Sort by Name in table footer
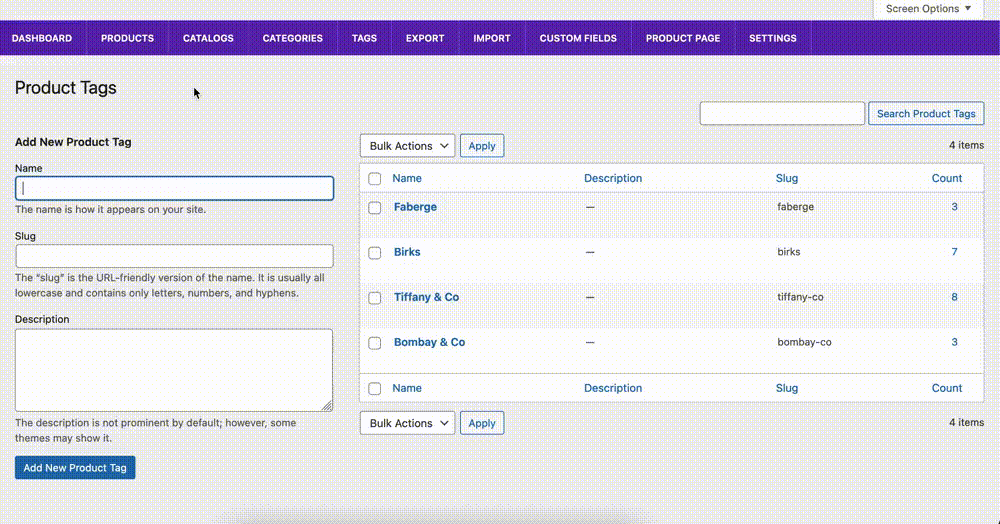The image size is (1000, 524). coord(407,388)
